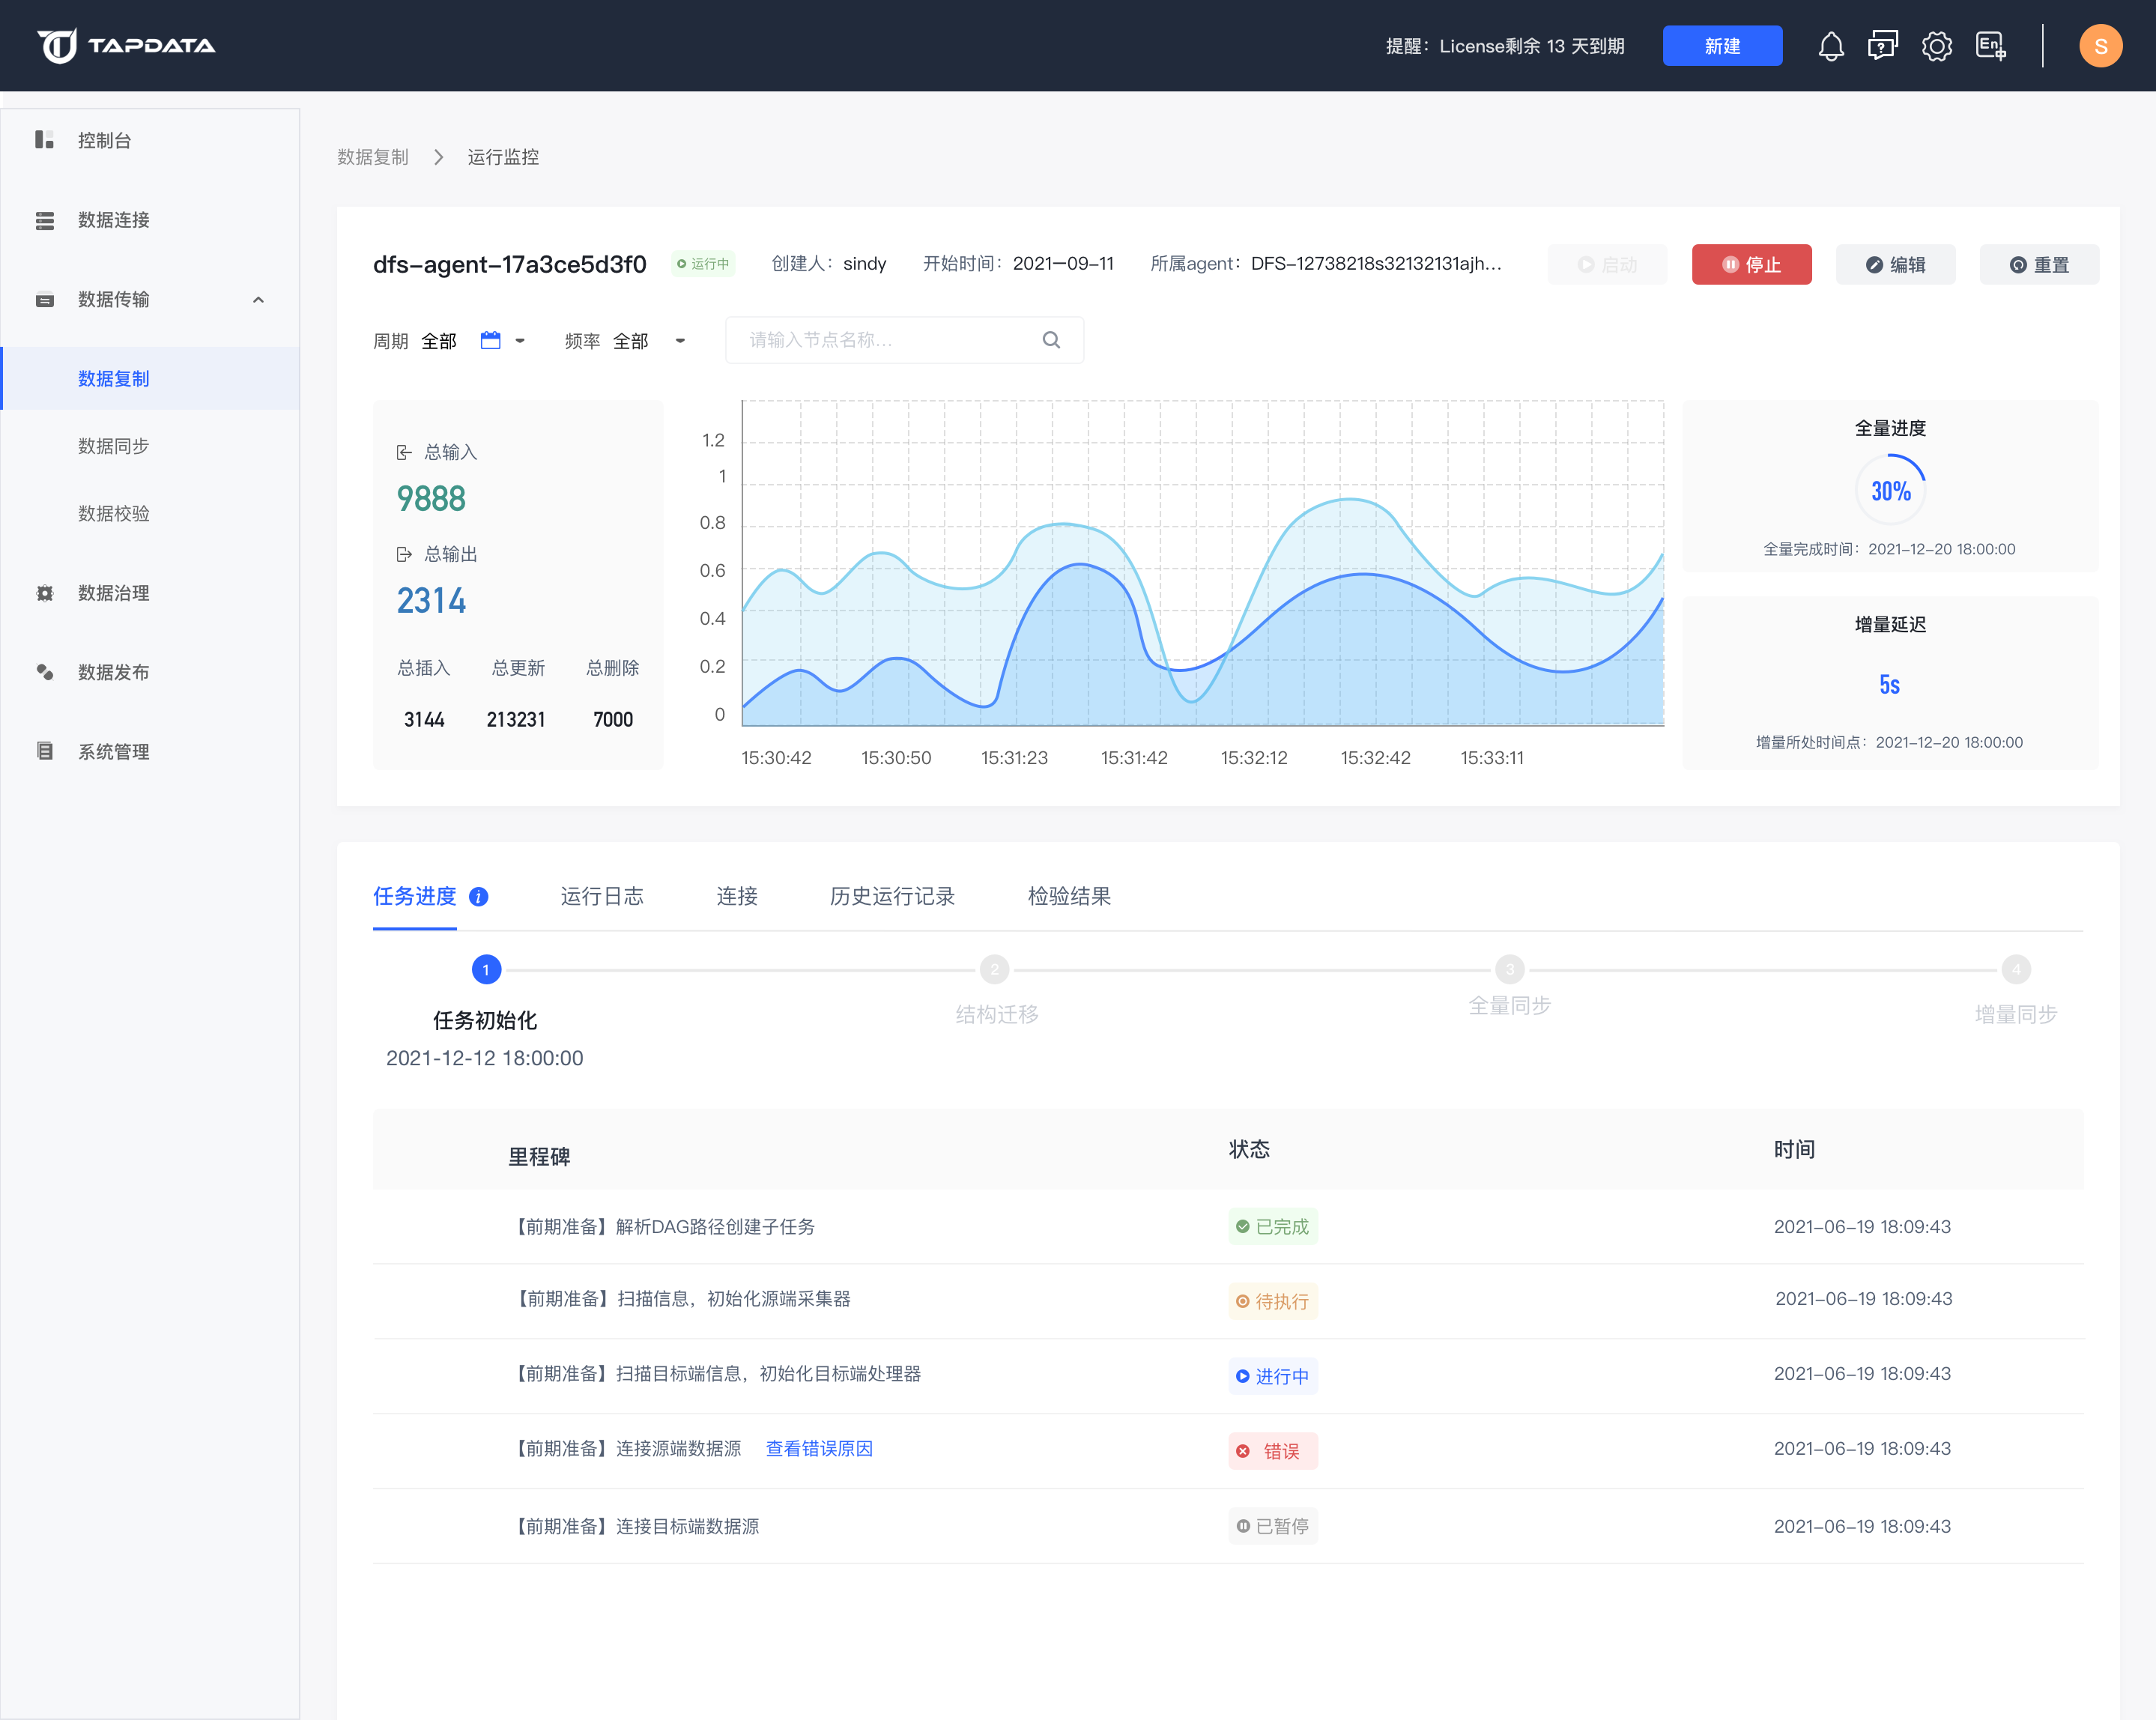
Task: Open the 频率 全部 dropdown
Action: click(680, 341)
